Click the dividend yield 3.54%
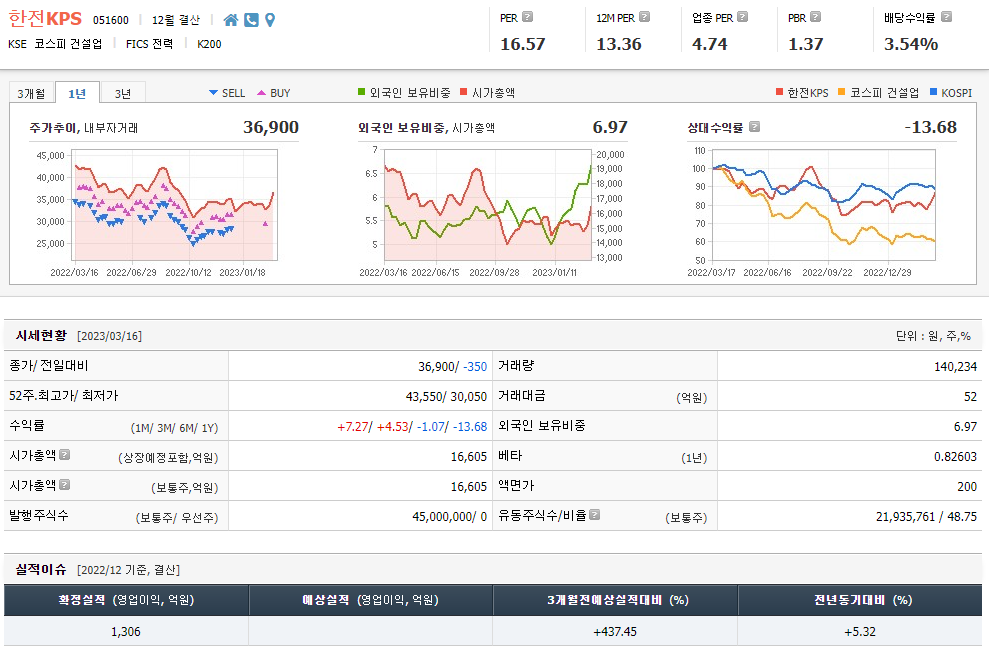 pos(911,44)
